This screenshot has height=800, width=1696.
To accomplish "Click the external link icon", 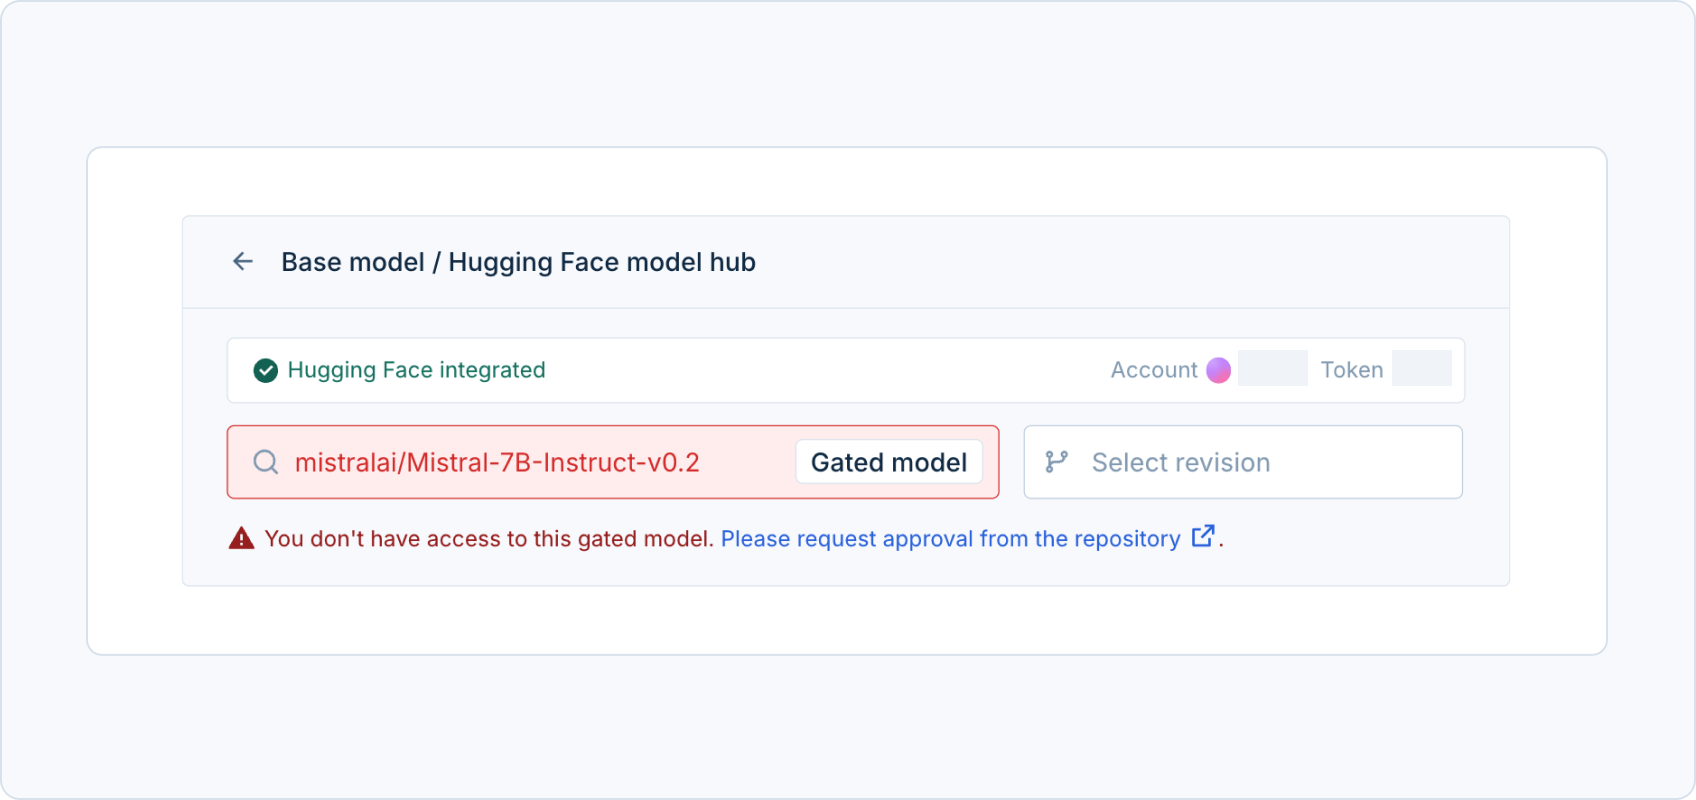I will click(x=1203, y=536).
